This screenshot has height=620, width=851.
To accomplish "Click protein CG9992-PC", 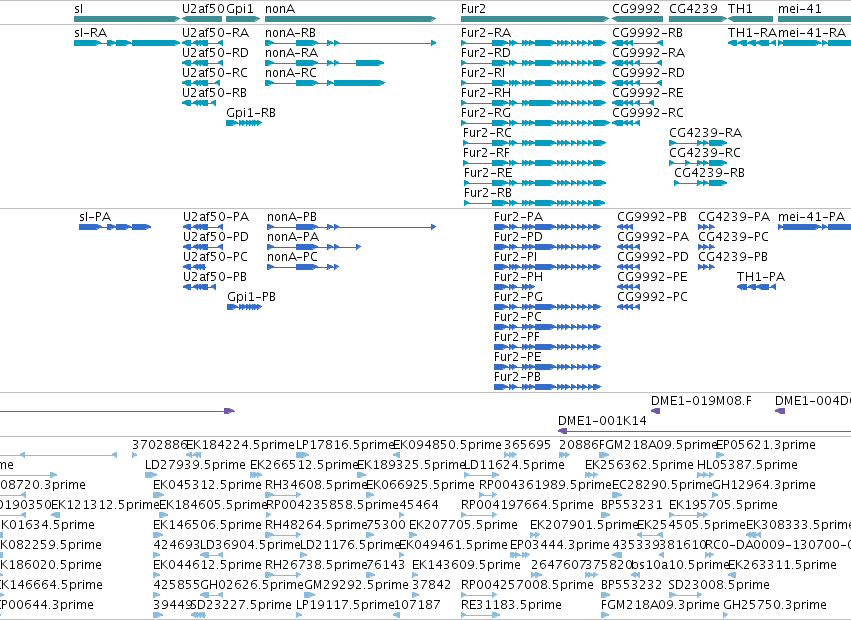I will click(x=628, y=307).
